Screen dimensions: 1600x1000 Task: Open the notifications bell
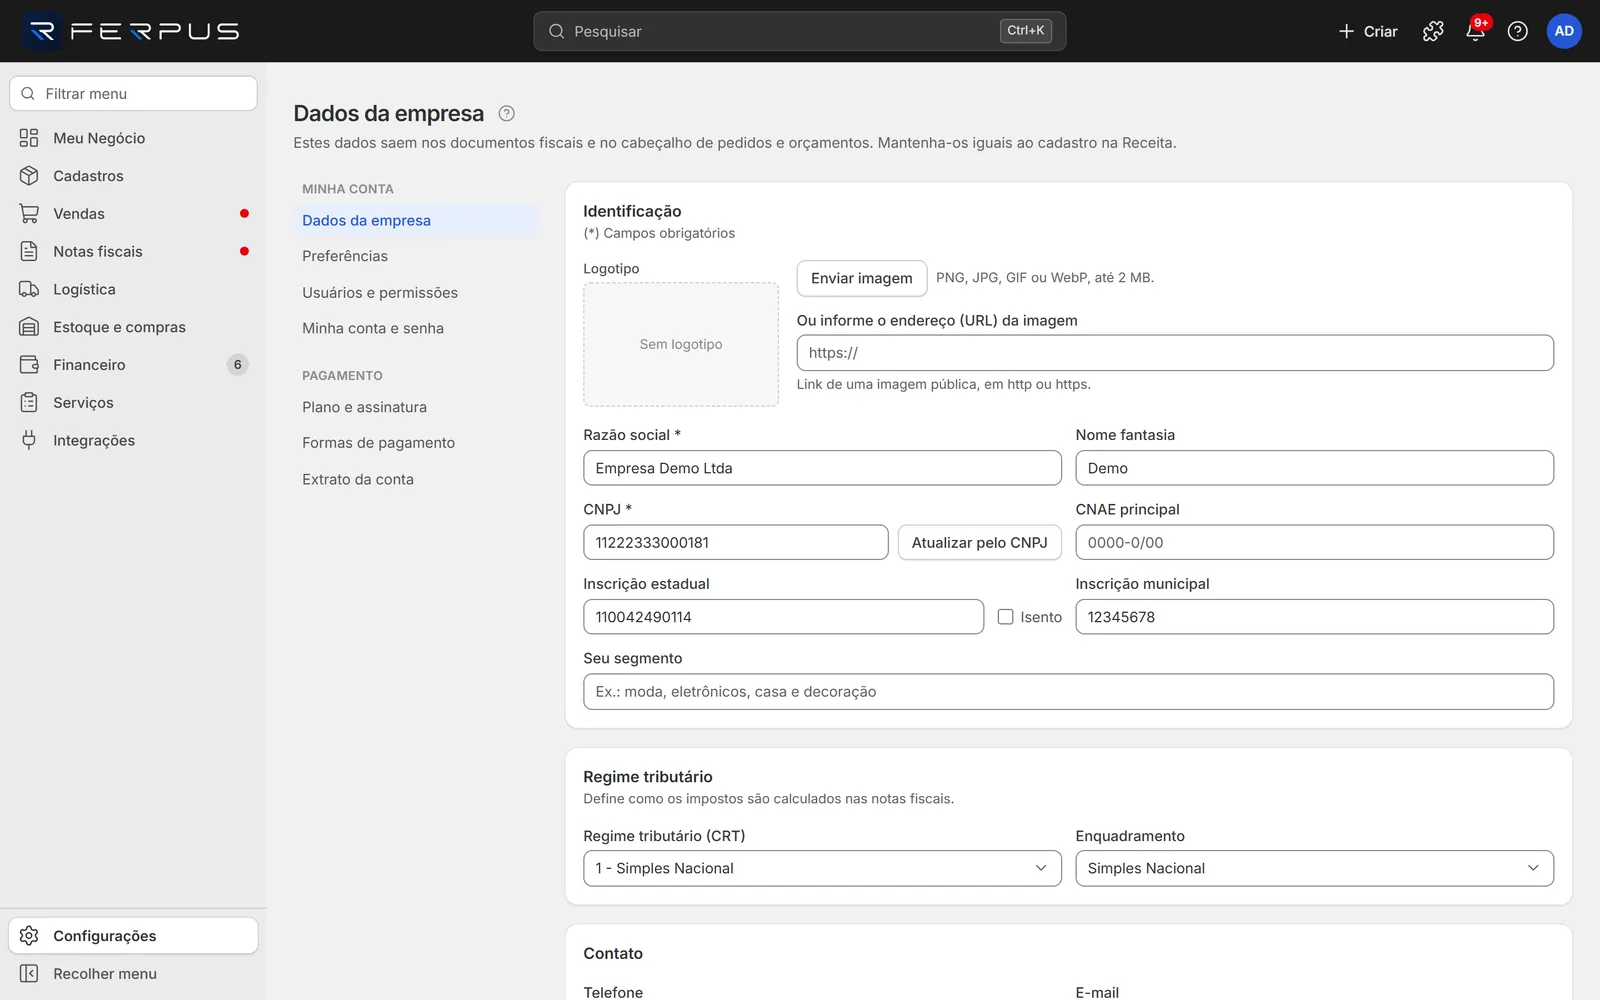tap(1475, 31)
